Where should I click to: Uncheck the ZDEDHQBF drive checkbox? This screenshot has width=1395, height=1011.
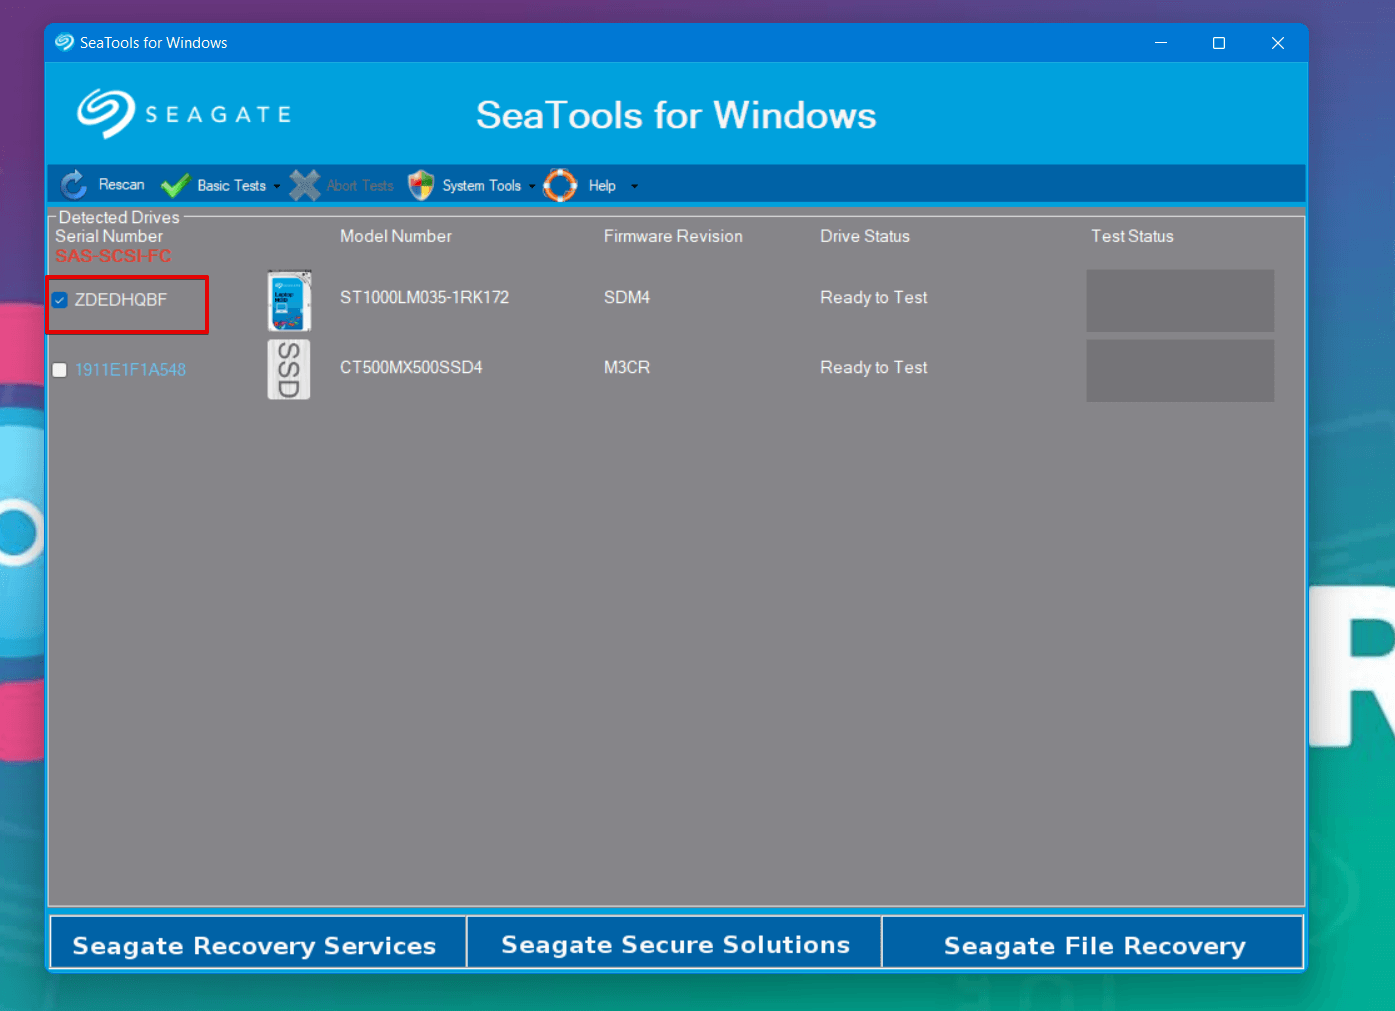coord(60,300)
